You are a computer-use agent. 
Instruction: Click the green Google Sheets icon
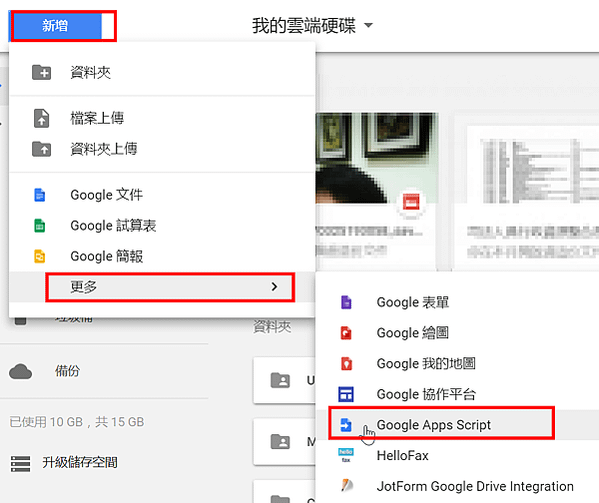point(40,225)
